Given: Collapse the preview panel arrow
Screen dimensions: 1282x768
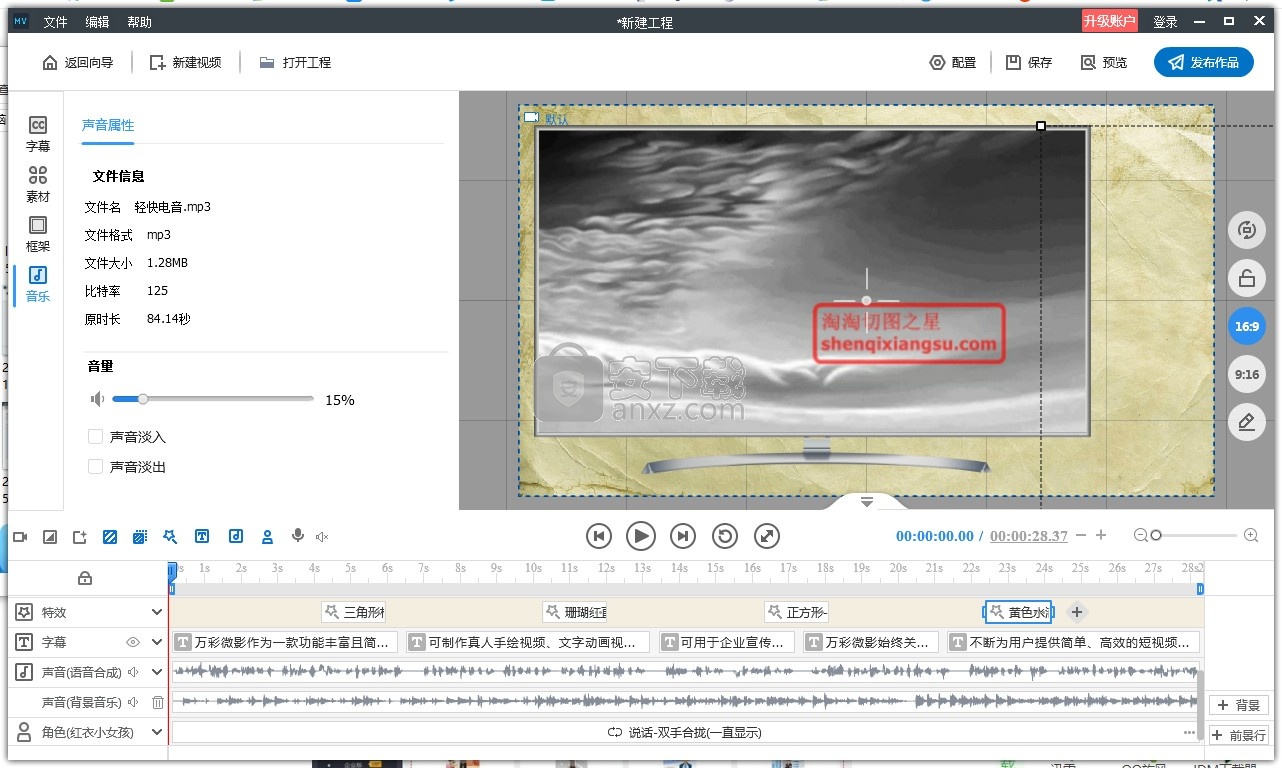Looking at the screenshot, I should point(867,501).
